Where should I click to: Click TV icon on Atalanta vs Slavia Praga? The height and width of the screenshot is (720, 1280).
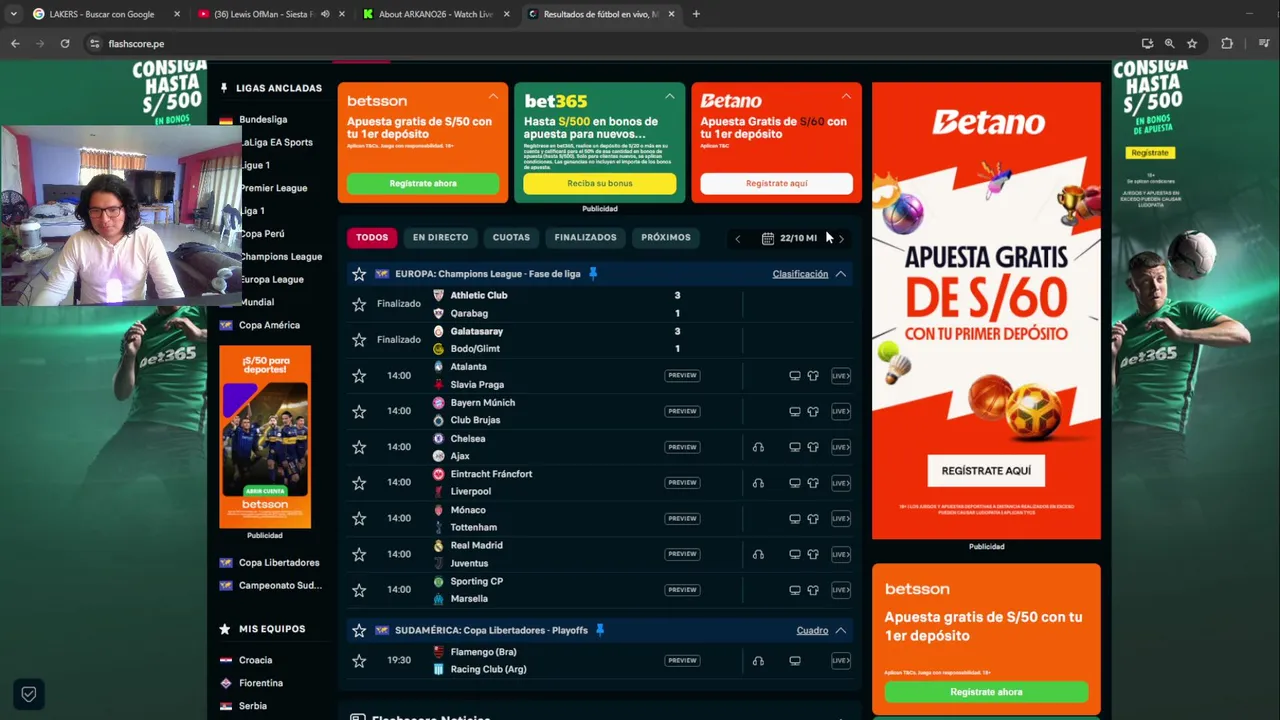[x=795, y=376]
